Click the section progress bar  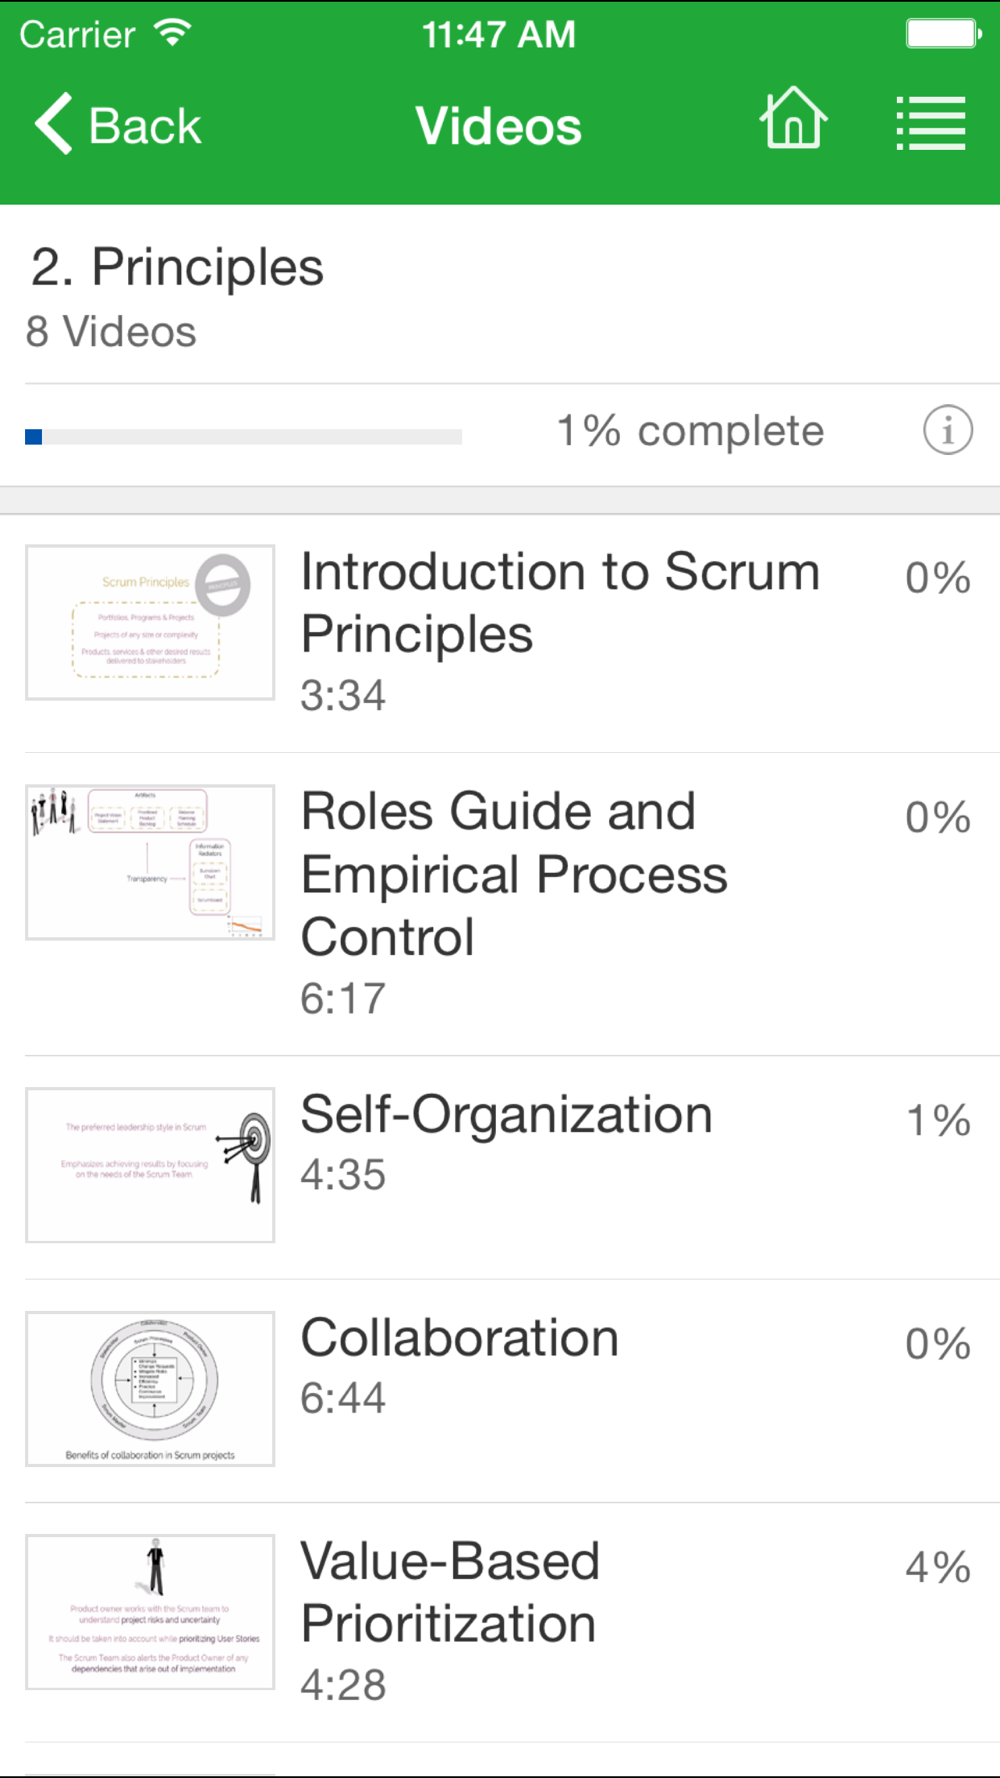[x=243, y=436]
